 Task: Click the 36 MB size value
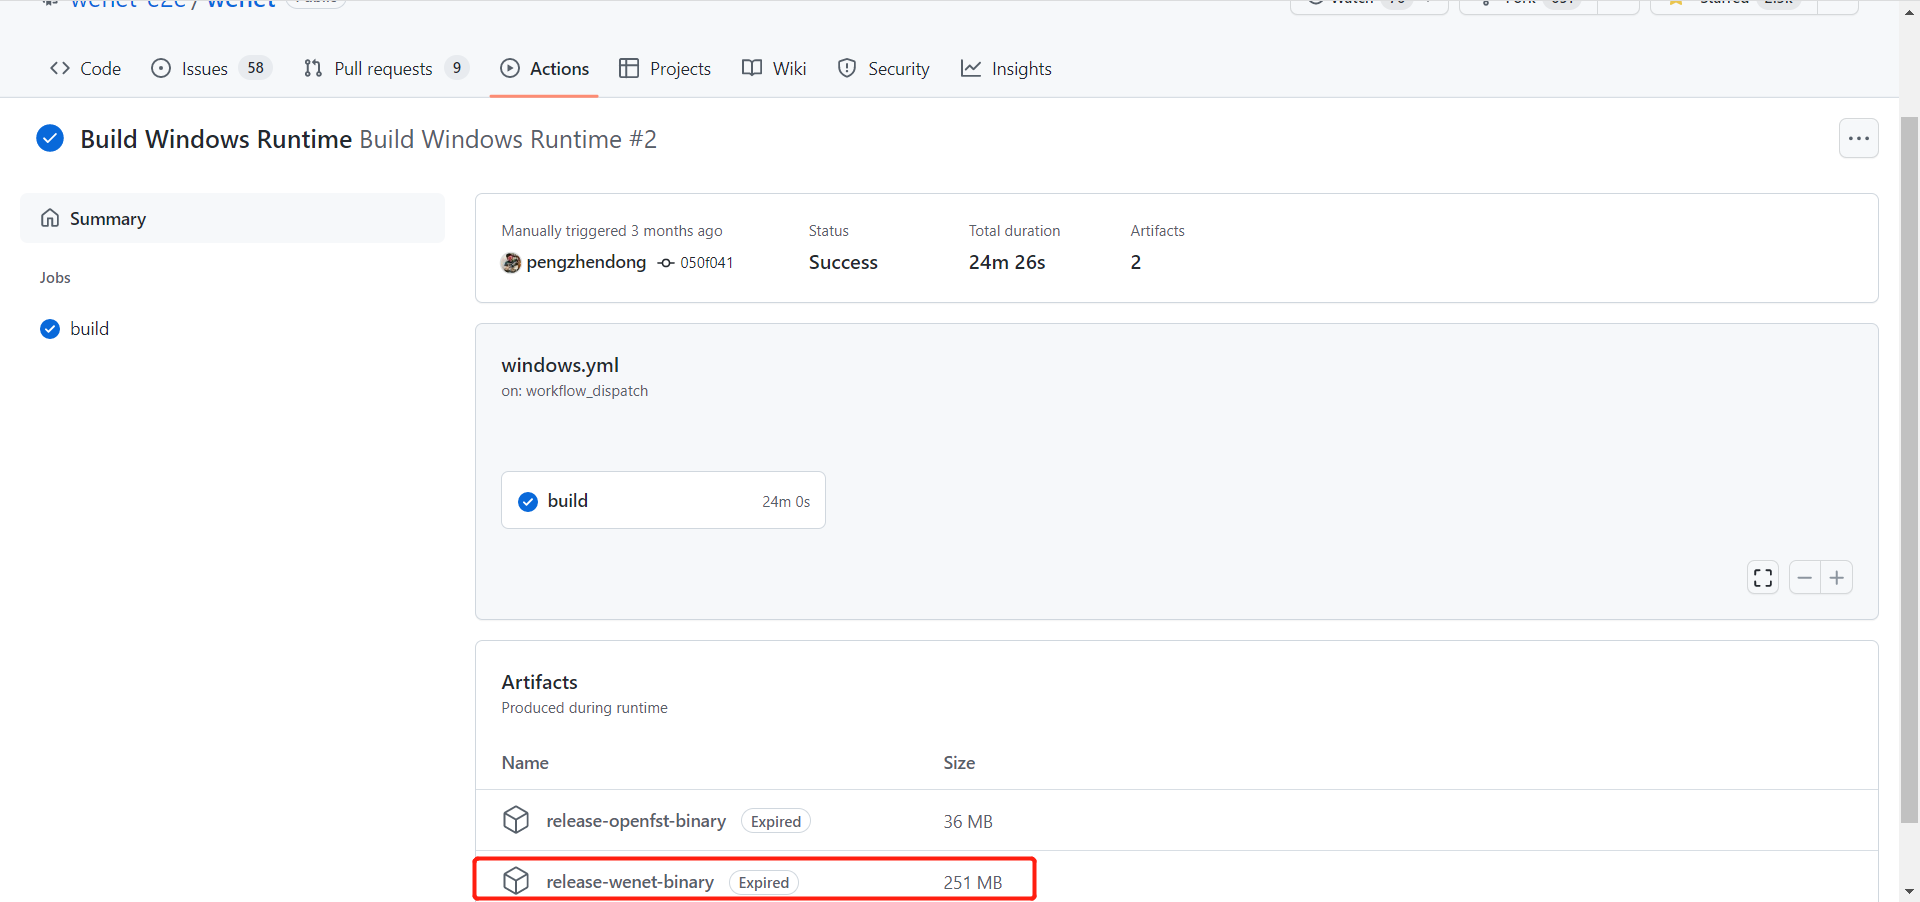pyautogui.click(x=968, y=821)
